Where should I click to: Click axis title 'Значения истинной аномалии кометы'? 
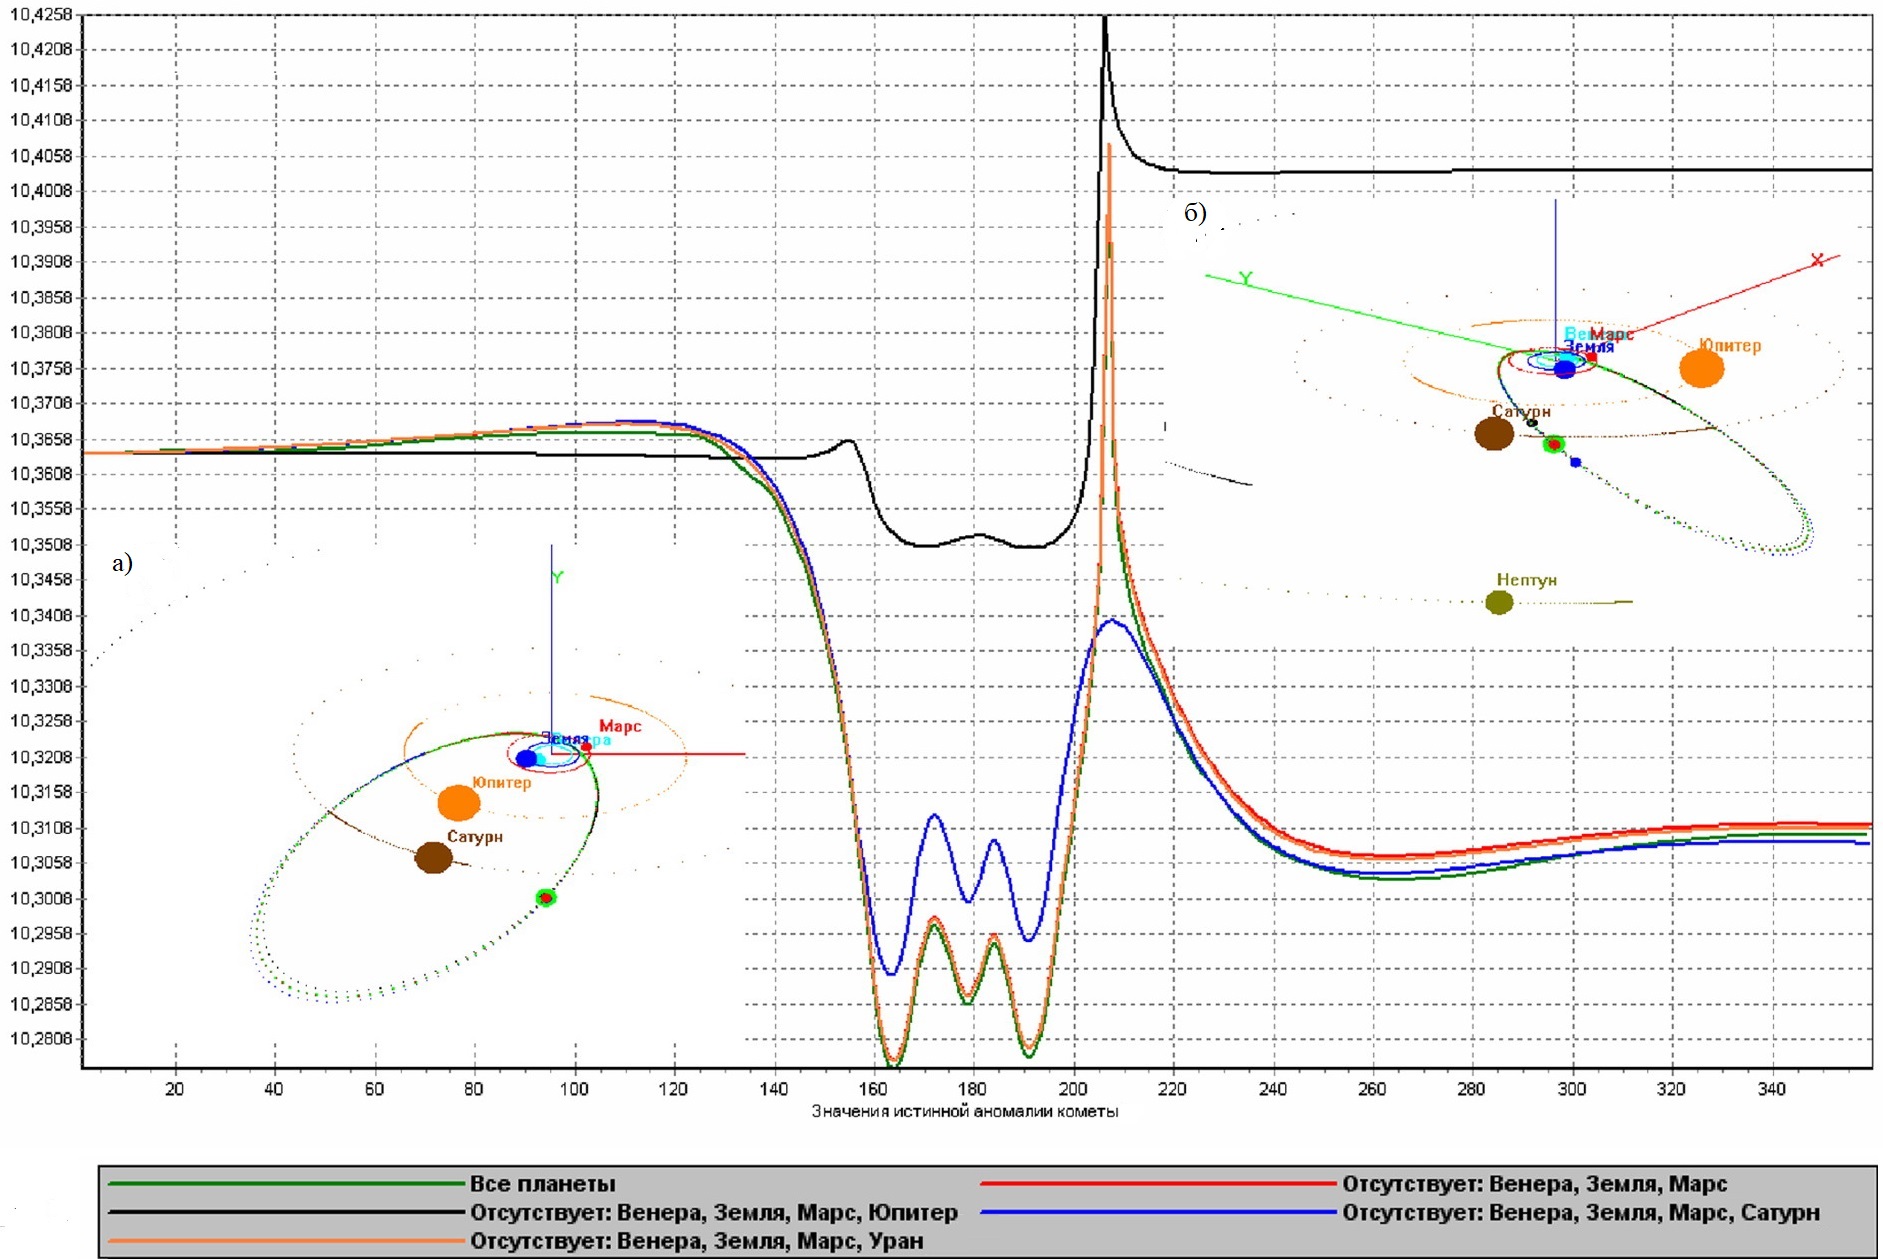click(x=964, y=1111)
